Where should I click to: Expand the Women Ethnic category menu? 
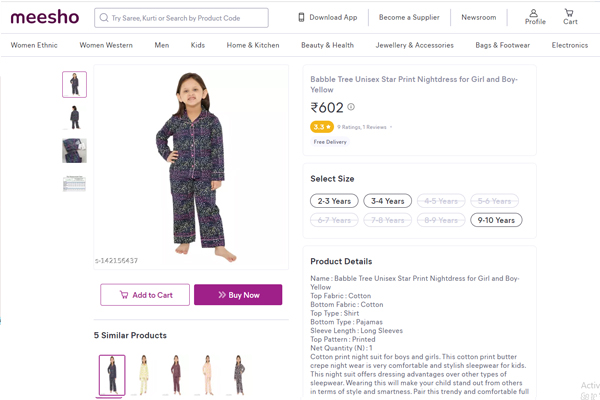pyautogui.click(x=34, y=45)
